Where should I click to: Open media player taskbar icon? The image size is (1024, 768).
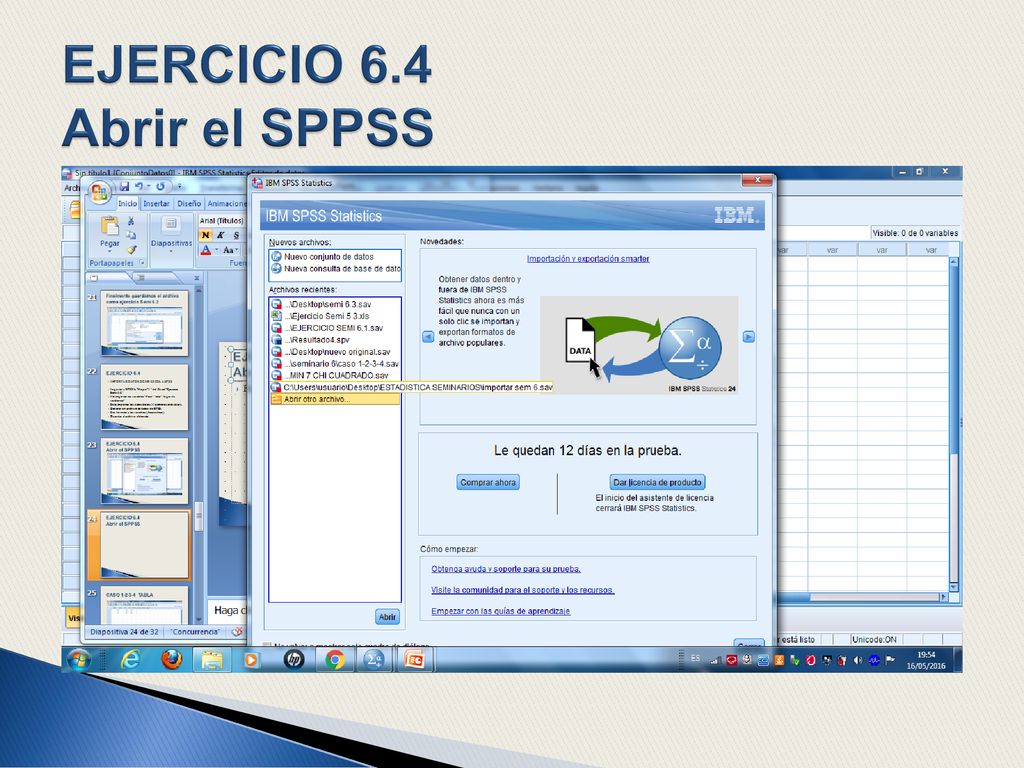click(251, 660)
